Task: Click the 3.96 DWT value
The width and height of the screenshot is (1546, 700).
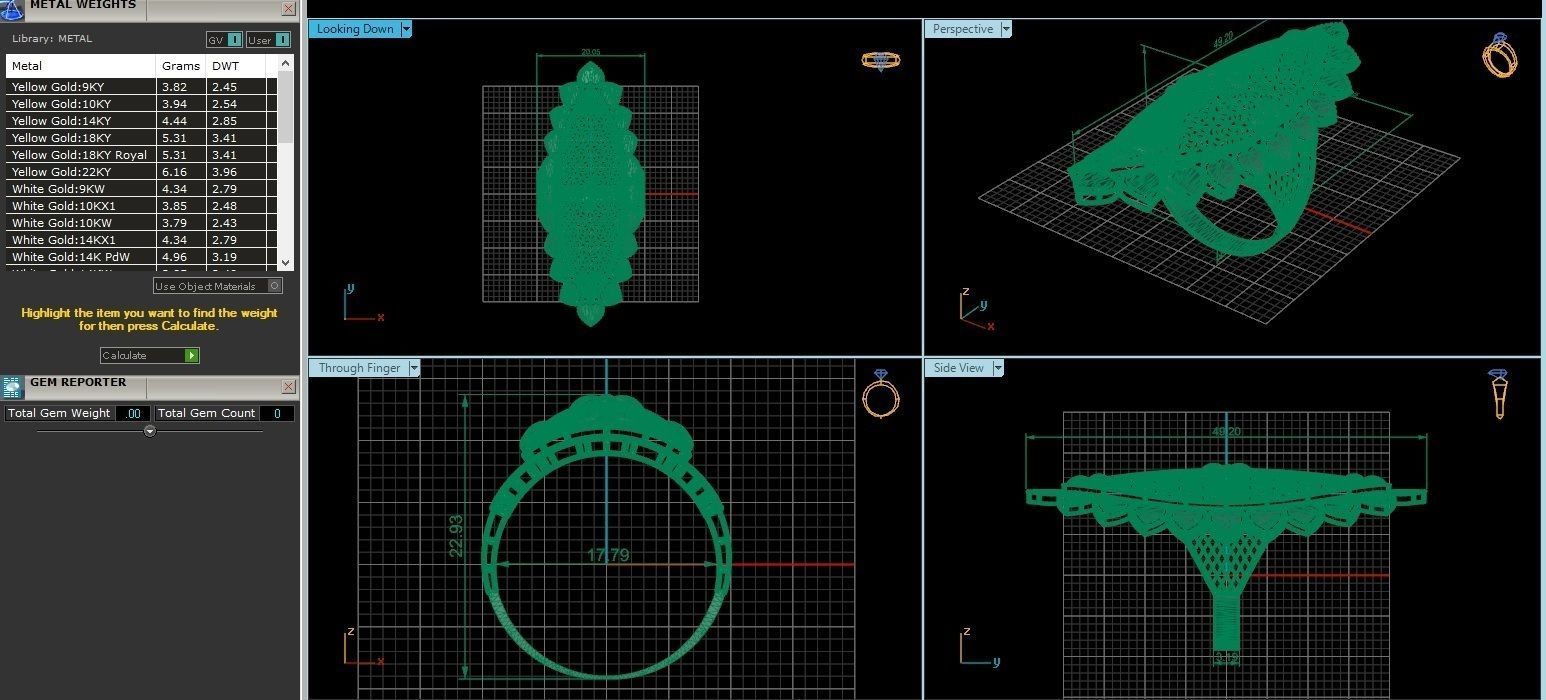Action: point(224,172)
